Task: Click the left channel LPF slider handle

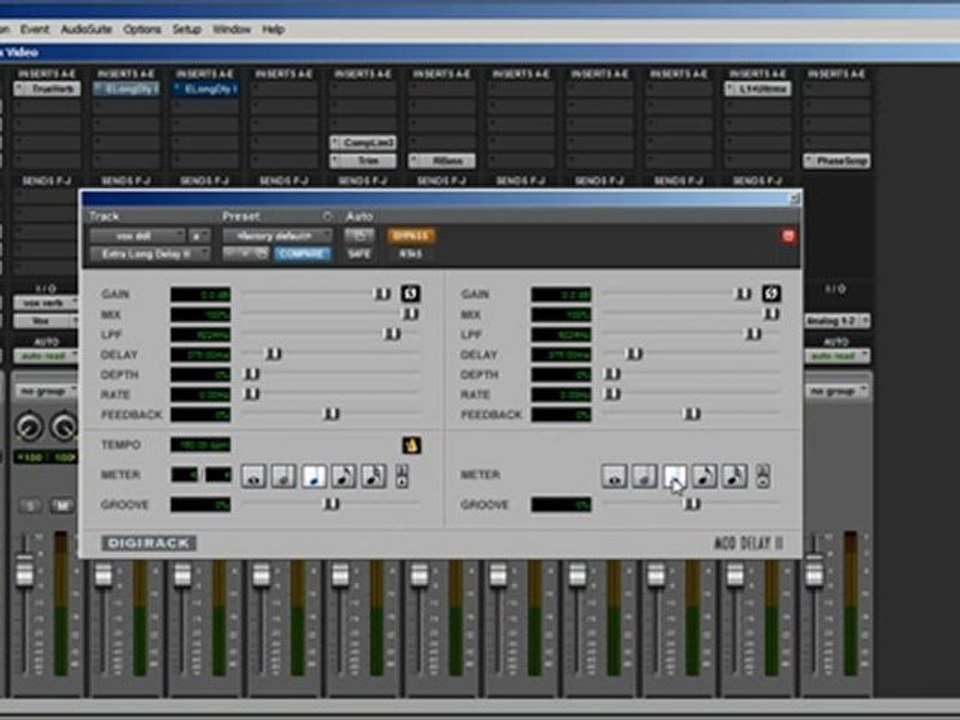Action: tap(392, 334)
